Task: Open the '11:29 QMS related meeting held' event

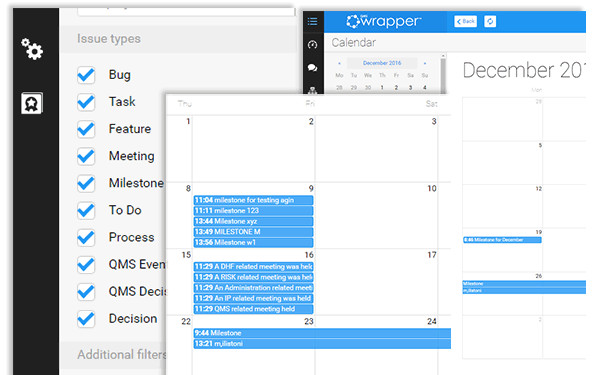Action: tap(253, 309)
